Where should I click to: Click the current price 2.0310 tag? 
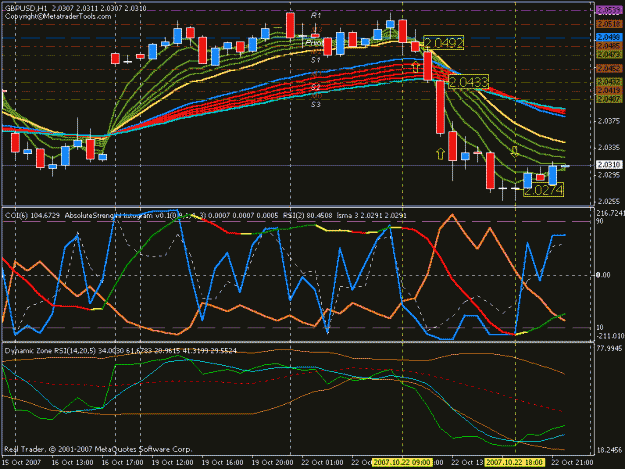click(609, 164)
